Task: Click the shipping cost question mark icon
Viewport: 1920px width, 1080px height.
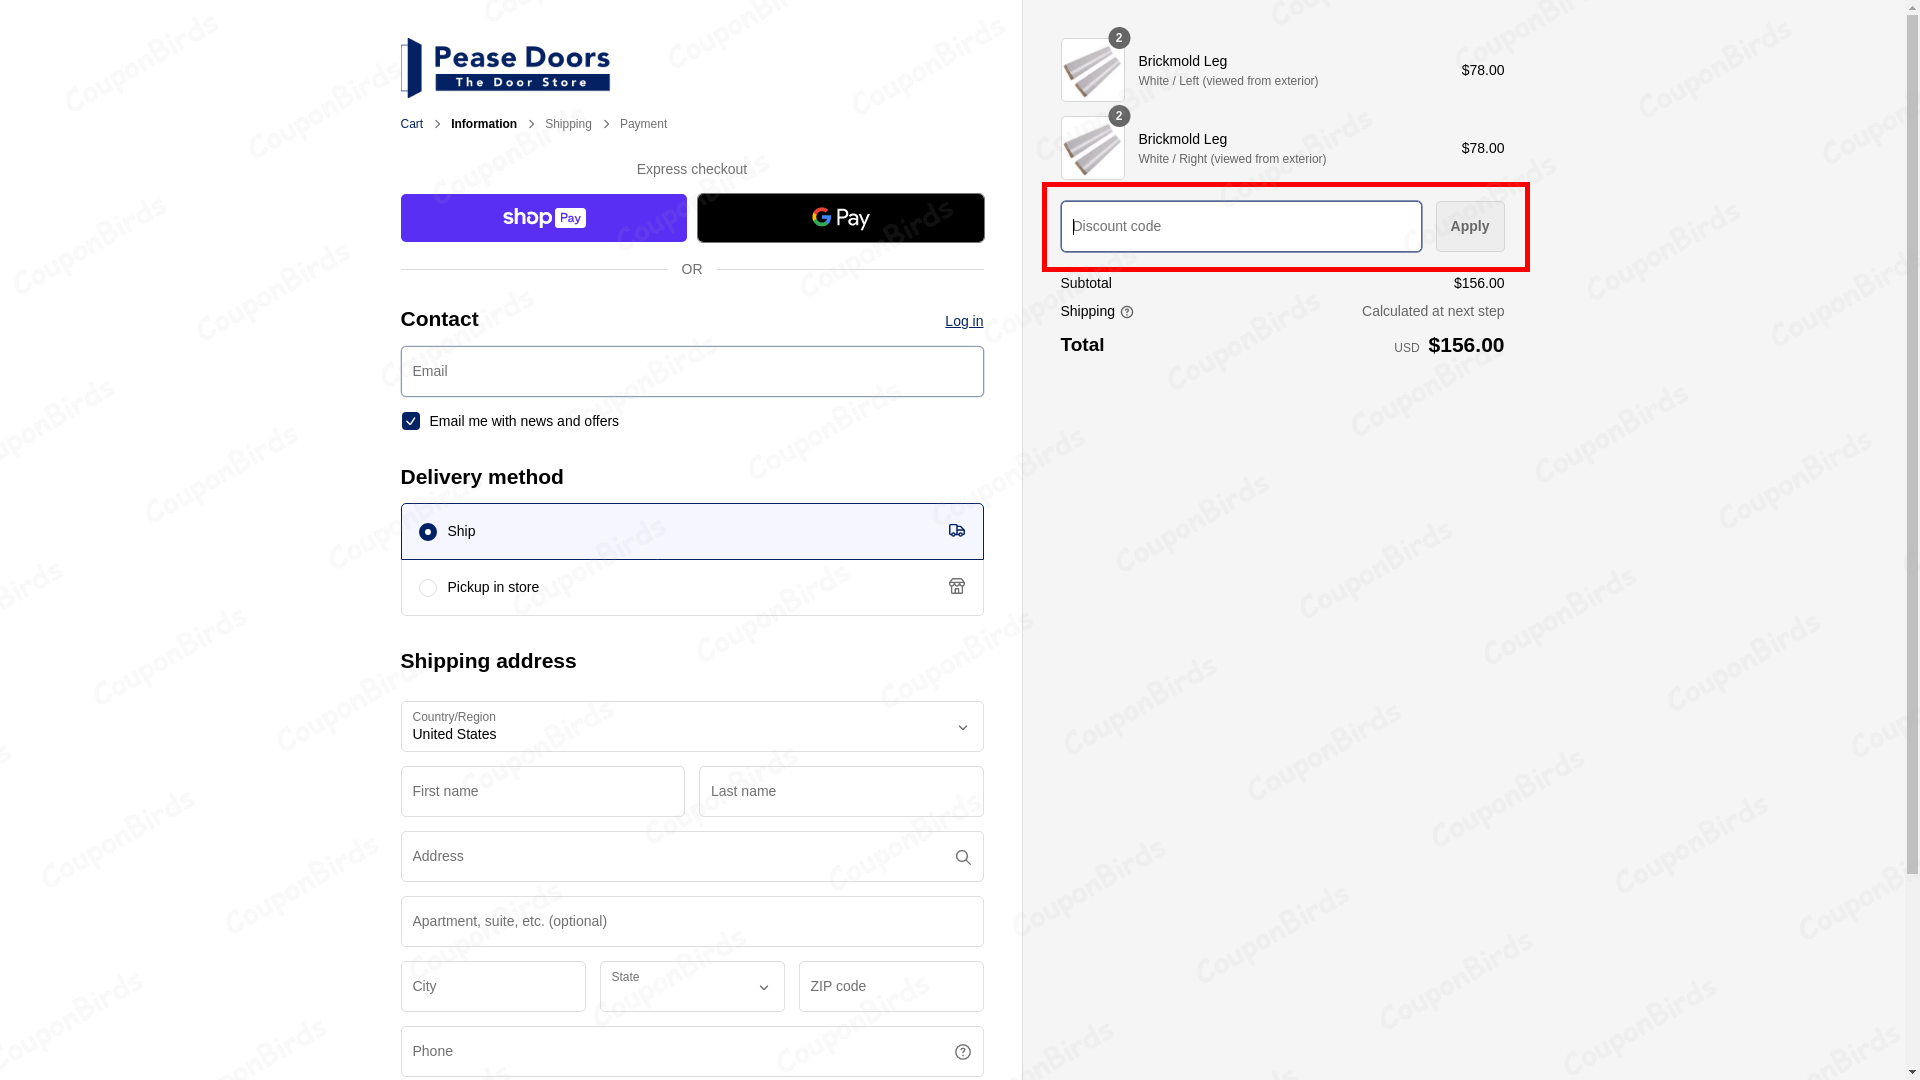Action: pyautogui.click(x=1127, y=312)
